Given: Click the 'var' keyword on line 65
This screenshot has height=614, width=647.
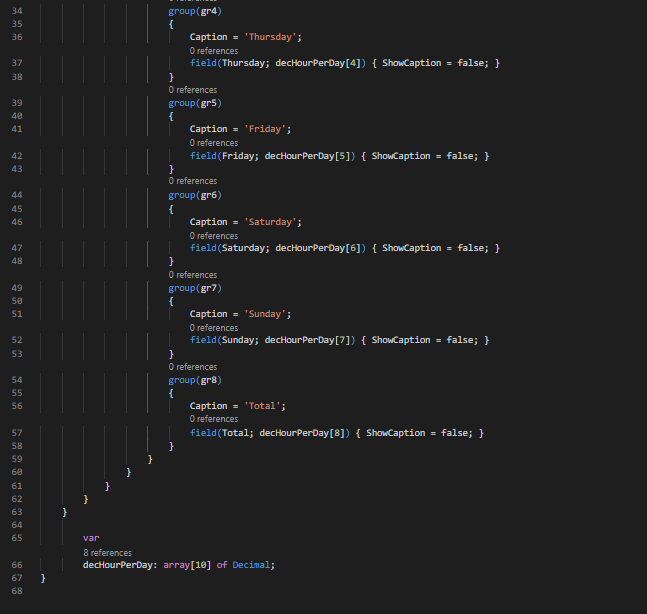Looking at the screenshot, I should click(x=91, y=538).
